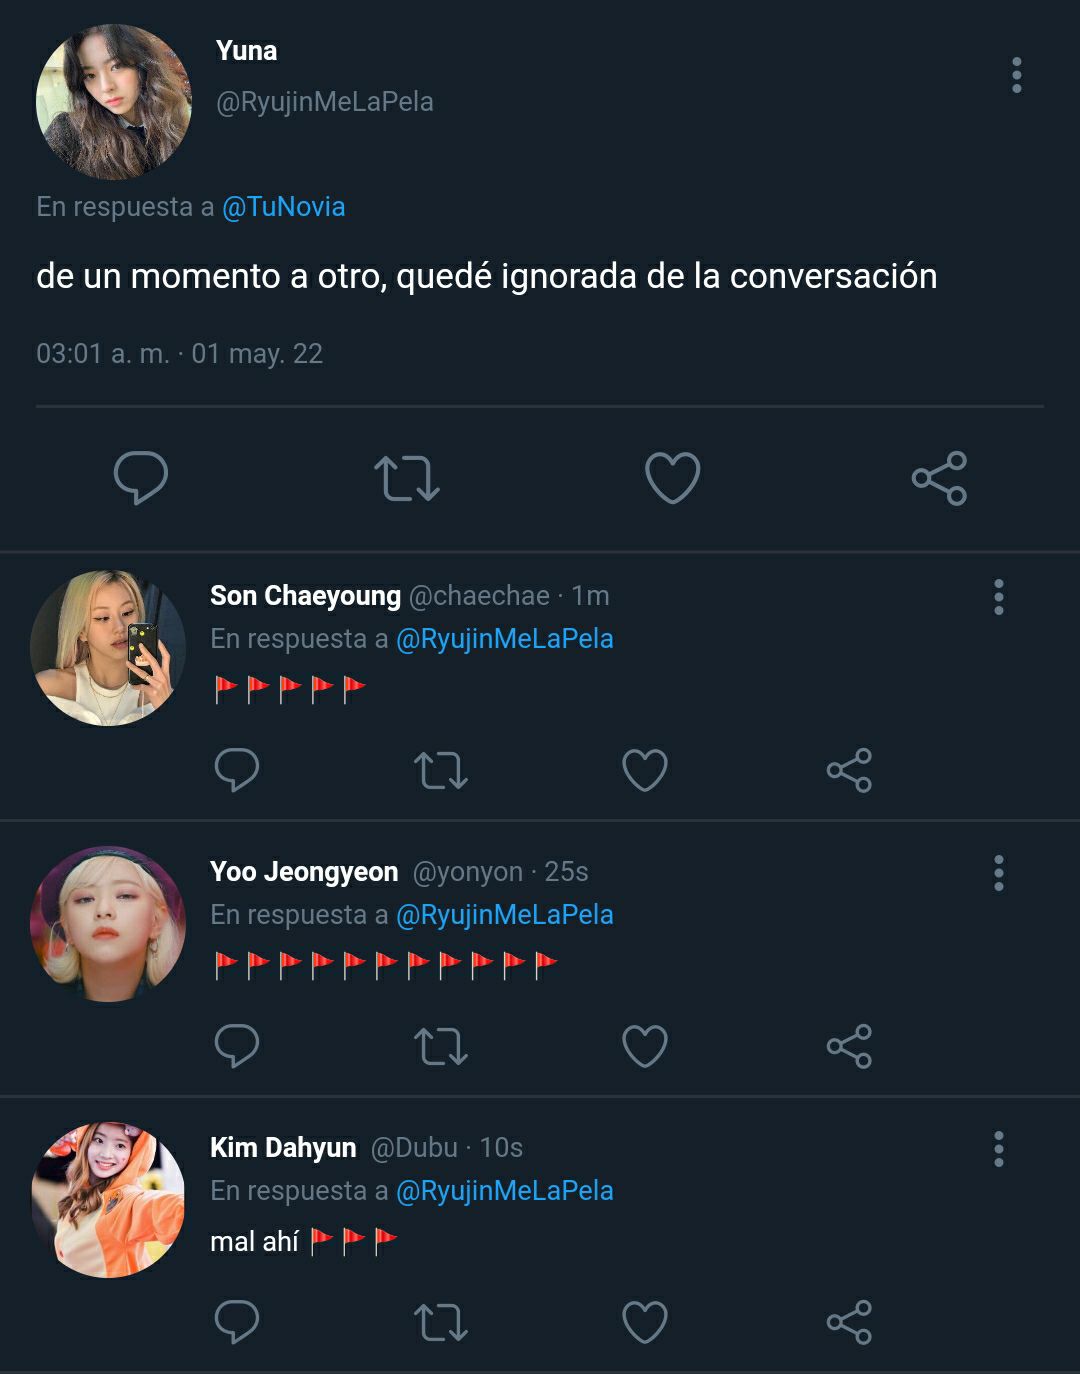1080x1374 pixels.
Task: Open three-dot menu on Kim Dahyun's reply
Action: click(998, 1149)
